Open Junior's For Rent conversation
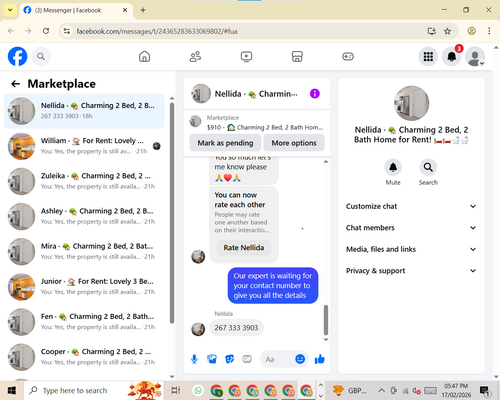 tap(84, 287)
